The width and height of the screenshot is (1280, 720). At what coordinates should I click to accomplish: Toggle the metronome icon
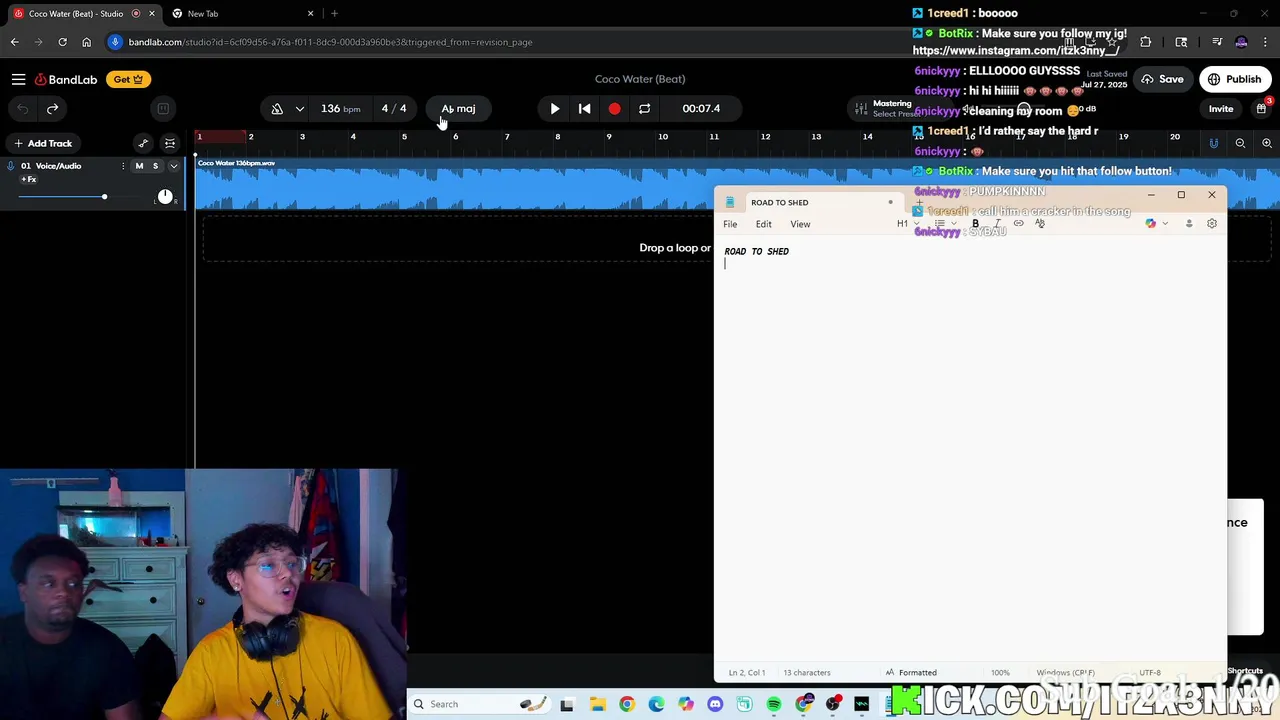tap(277, 108)
